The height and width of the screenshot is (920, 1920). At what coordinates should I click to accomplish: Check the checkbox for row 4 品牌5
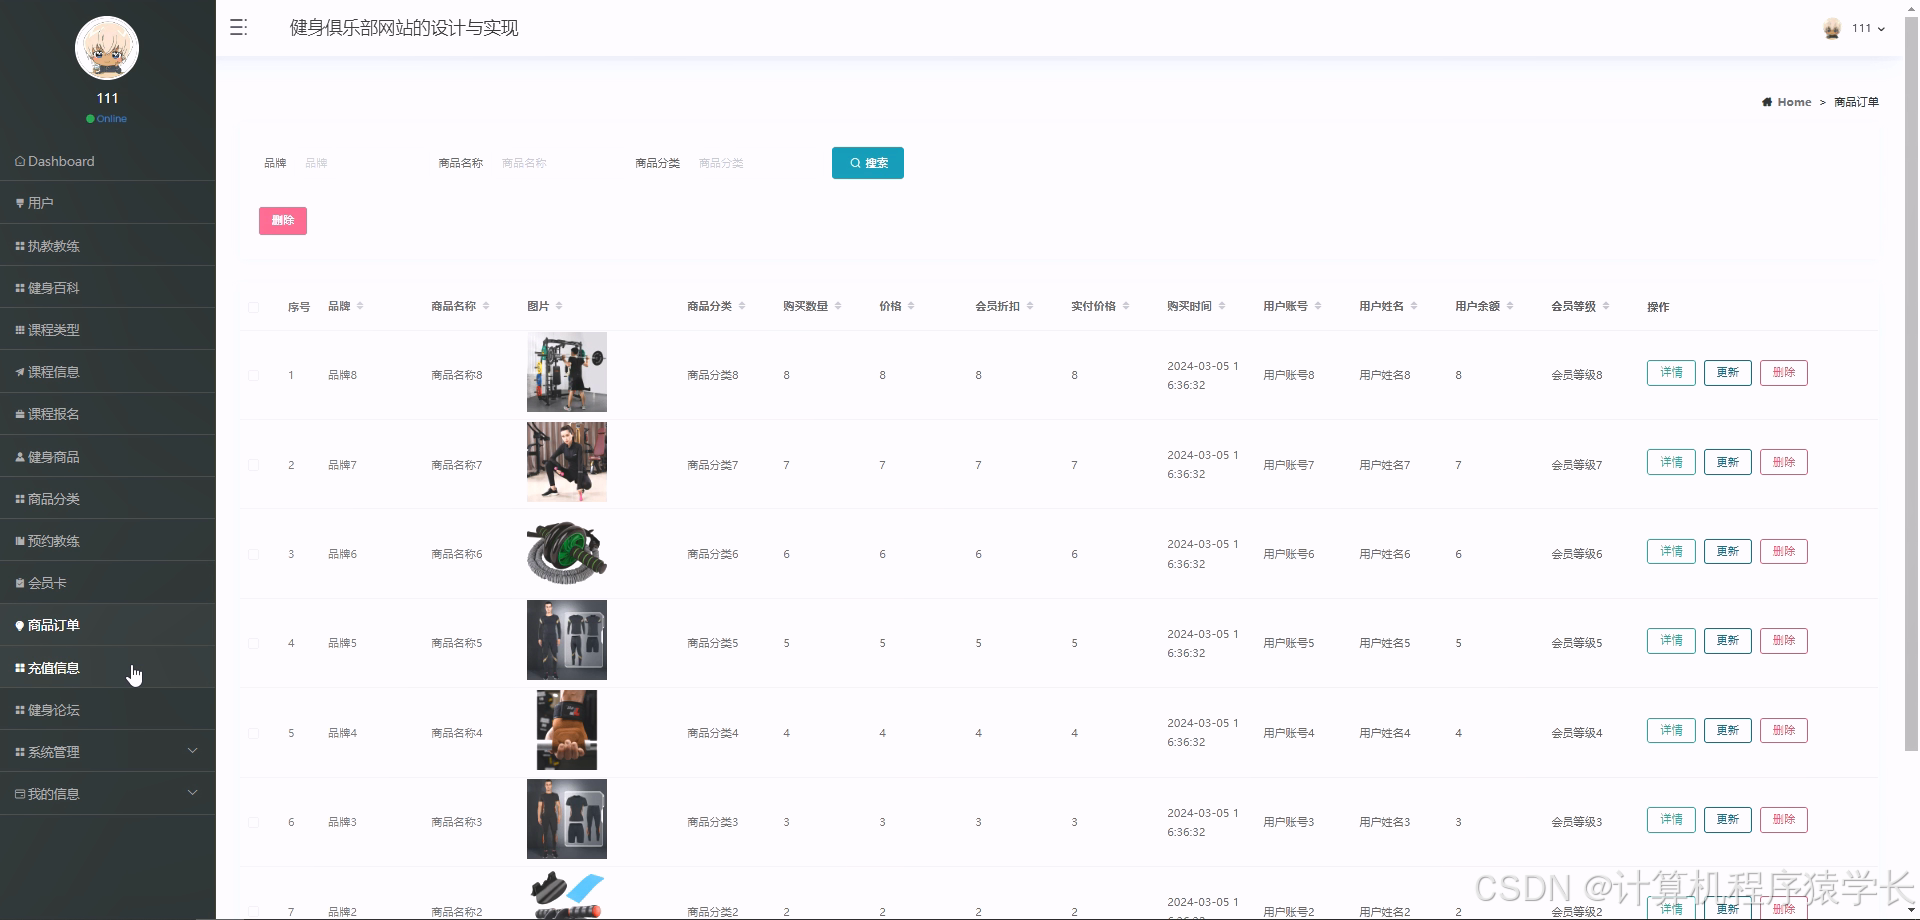pyautogui.click(x=254, y=644)
